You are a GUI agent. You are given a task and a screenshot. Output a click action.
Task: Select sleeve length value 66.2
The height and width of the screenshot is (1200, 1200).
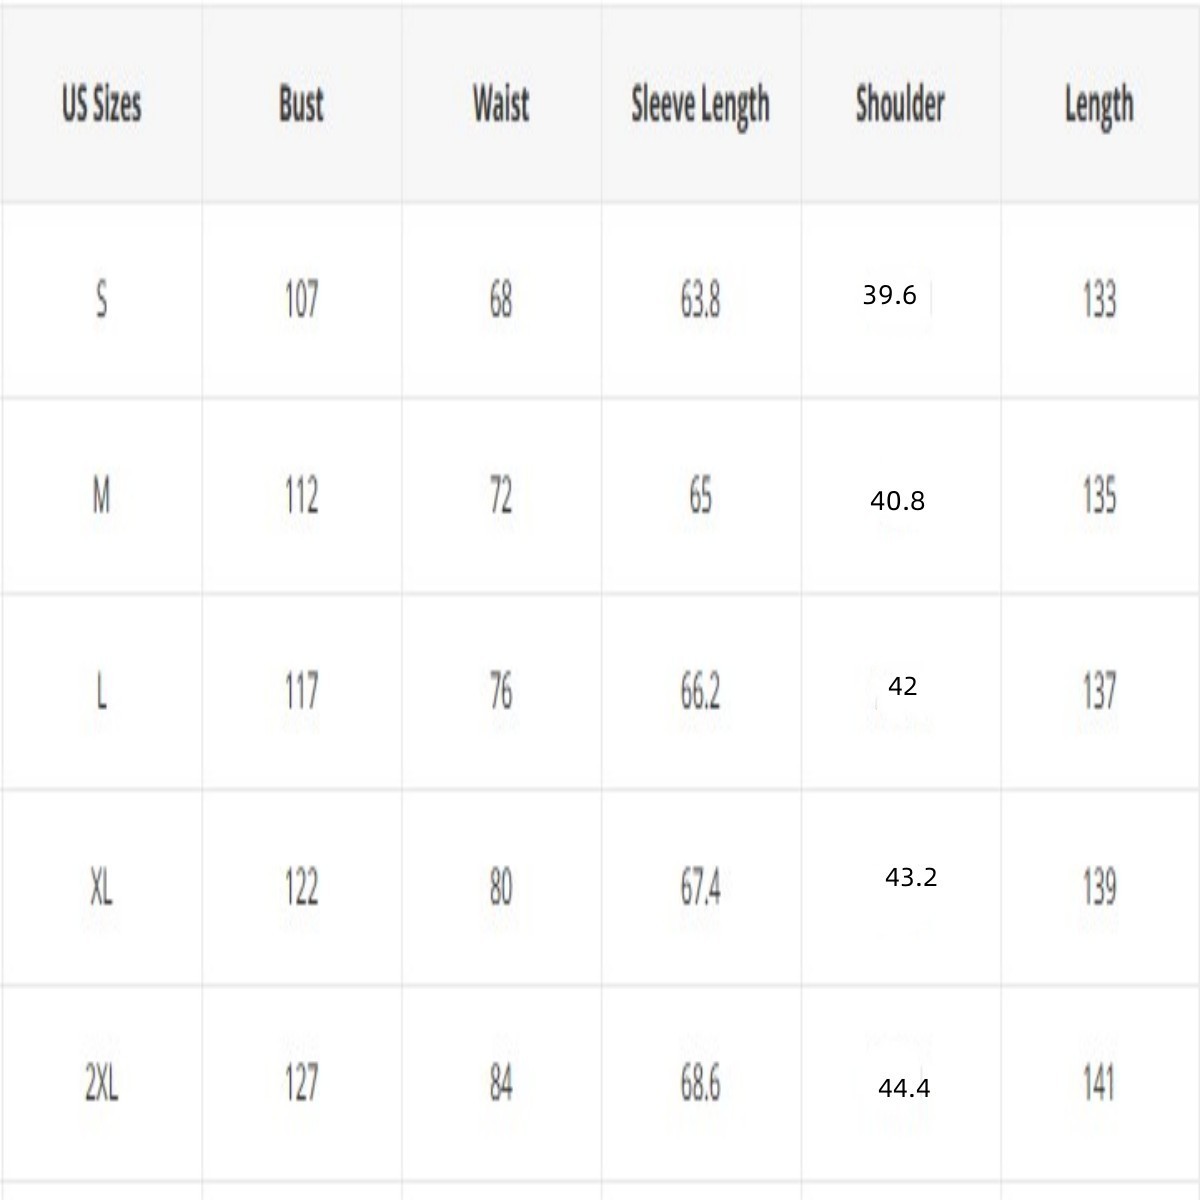pyautogui.click(x=700, y=691)
